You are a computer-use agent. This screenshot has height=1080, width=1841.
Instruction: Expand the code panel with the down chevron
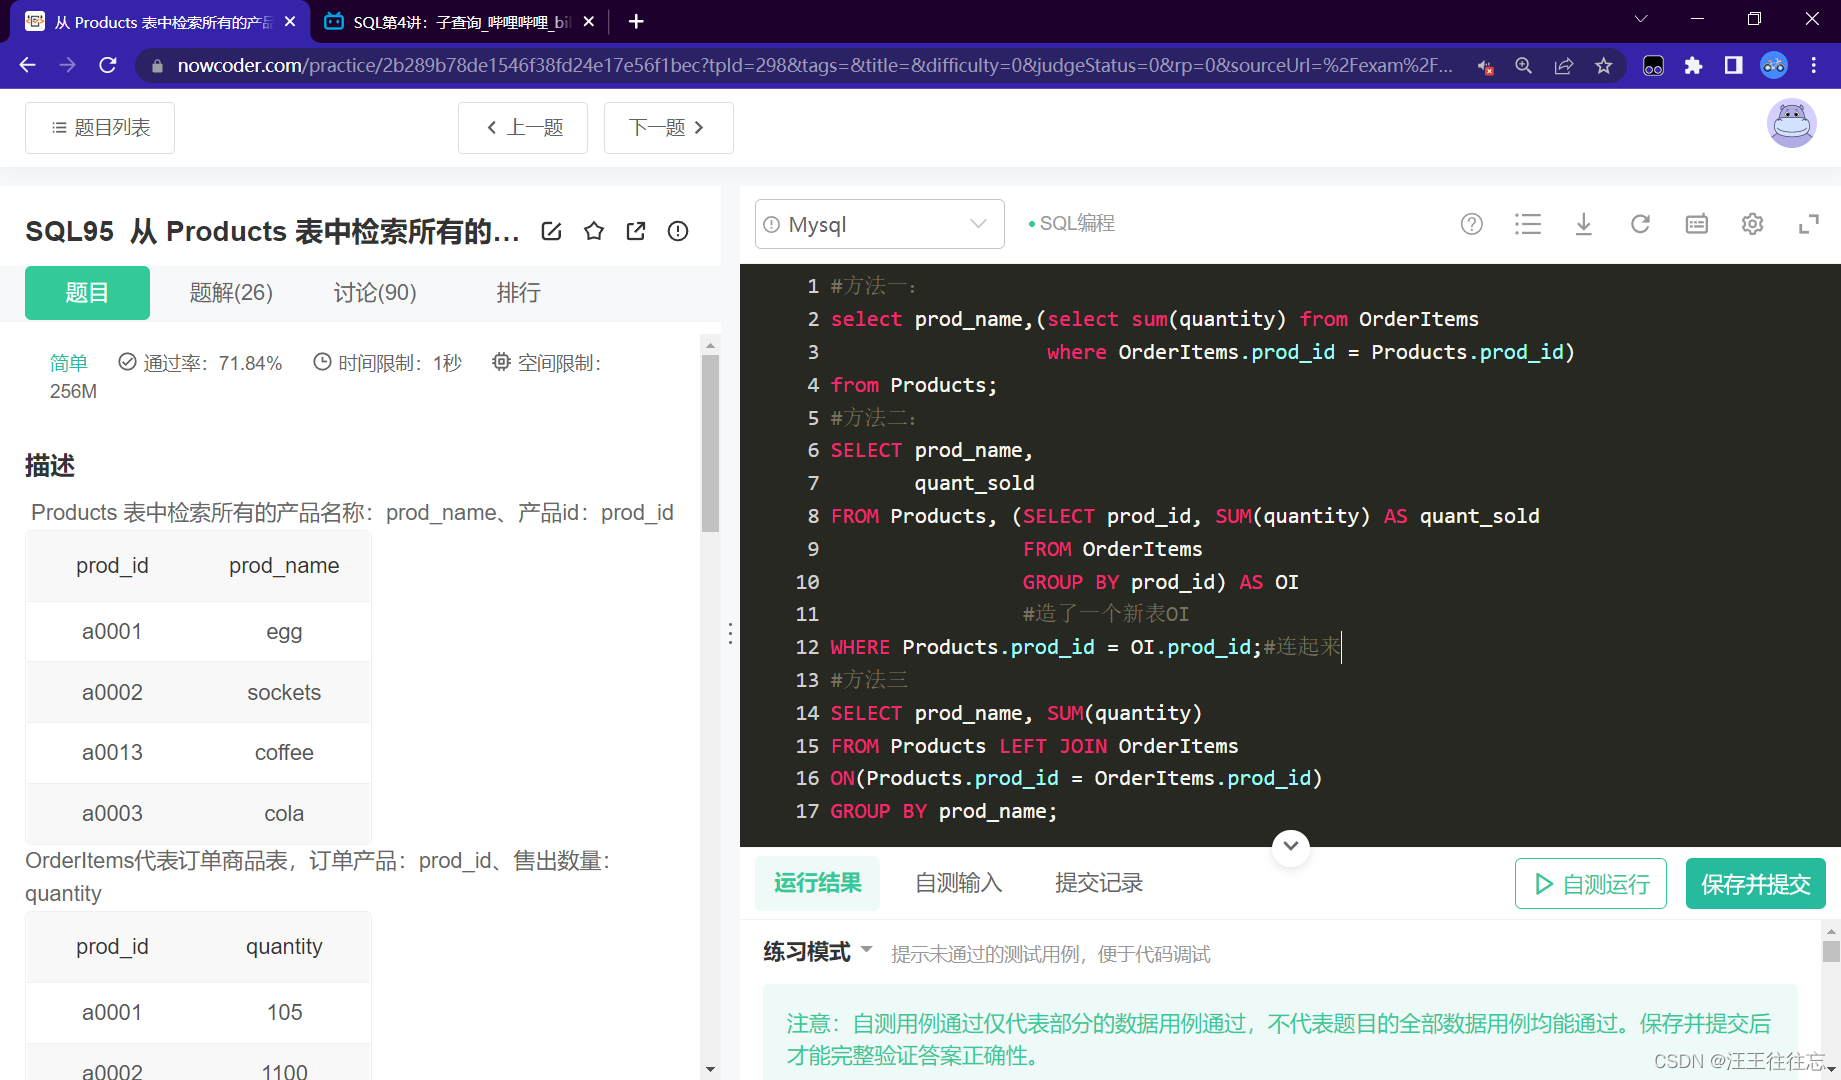tap(1290, 847)
